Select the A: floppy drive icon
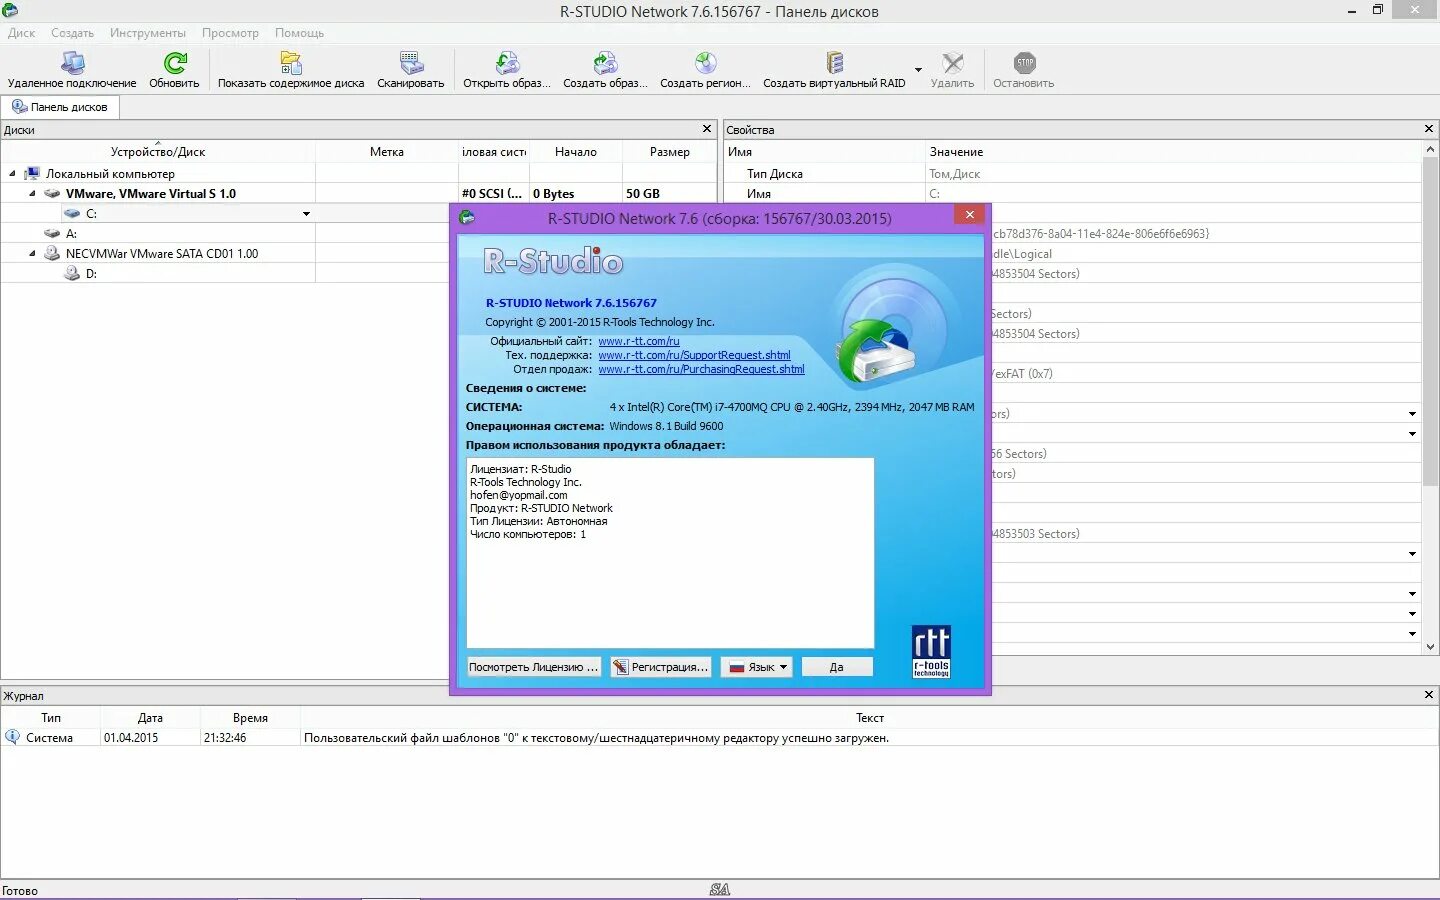Screen dimensions: 1440x900 point(52,234)
